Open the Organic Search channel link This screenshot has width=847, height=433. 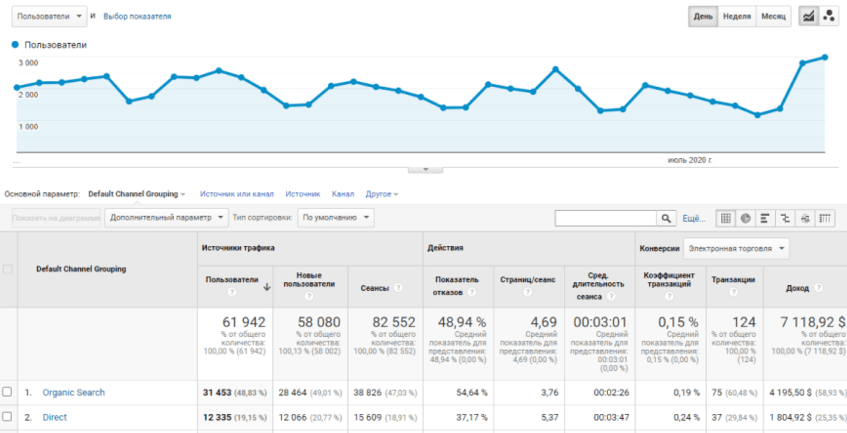pos(73,392)
